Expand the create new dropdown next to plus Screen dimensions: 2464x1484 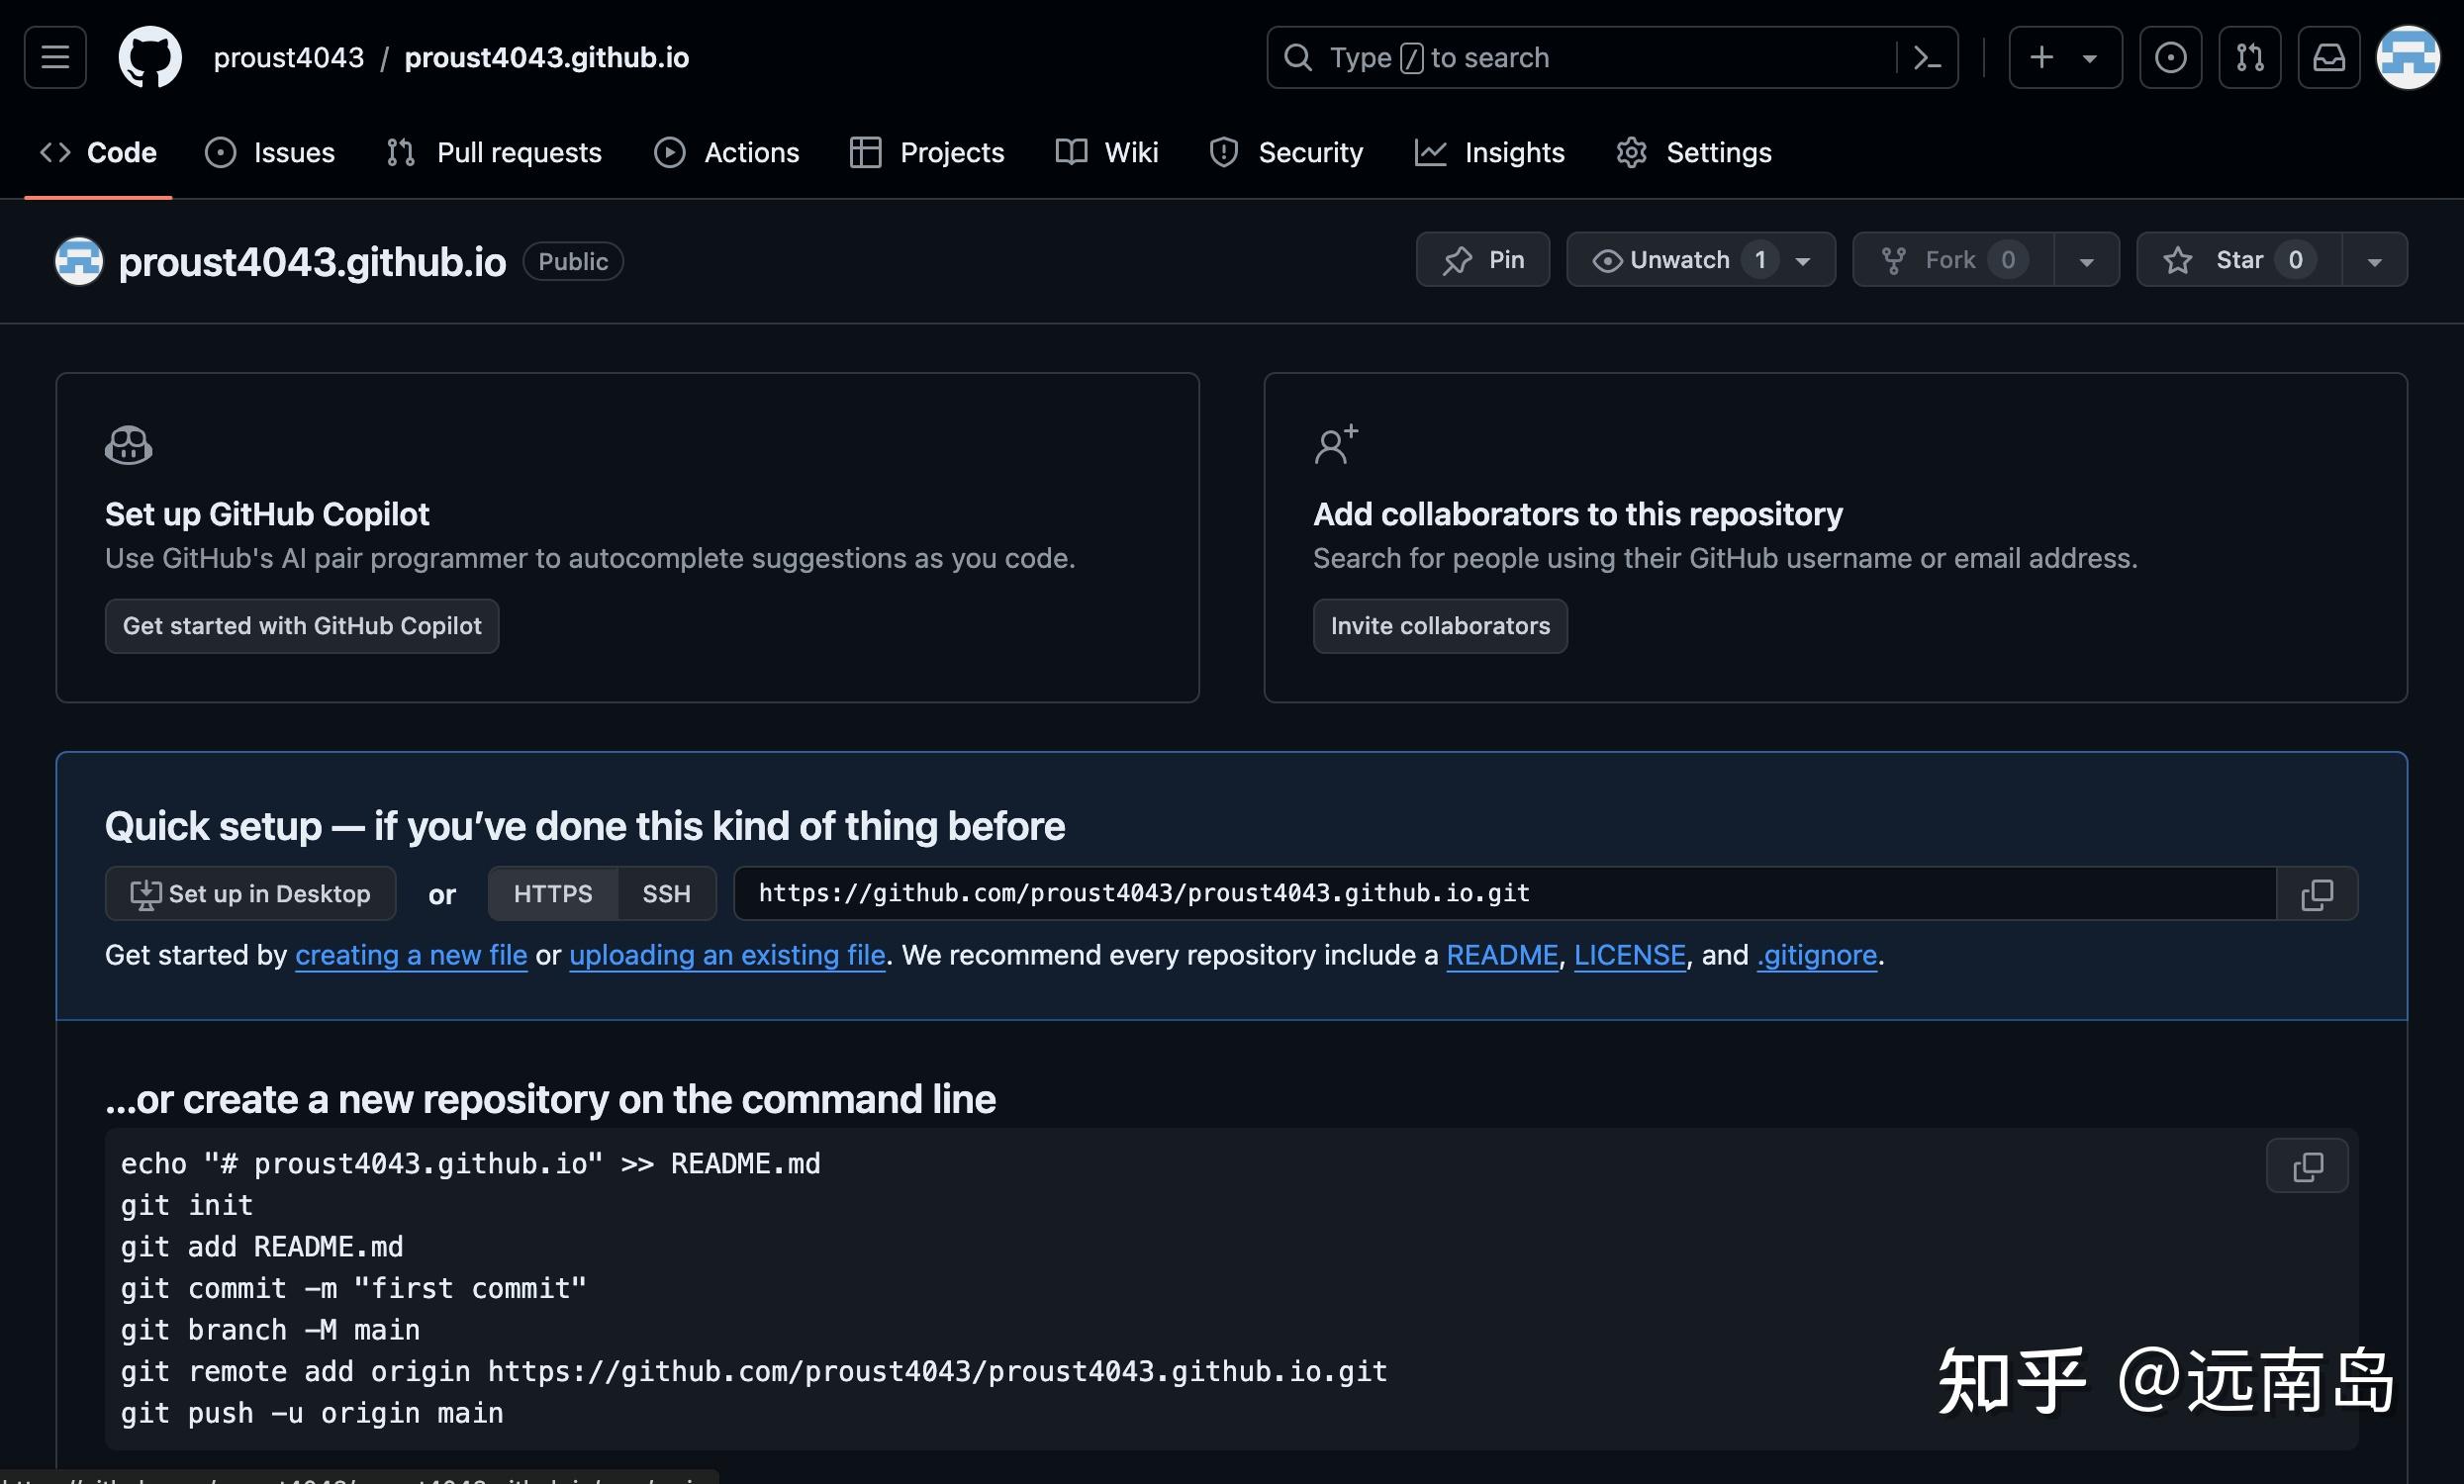2090,57
